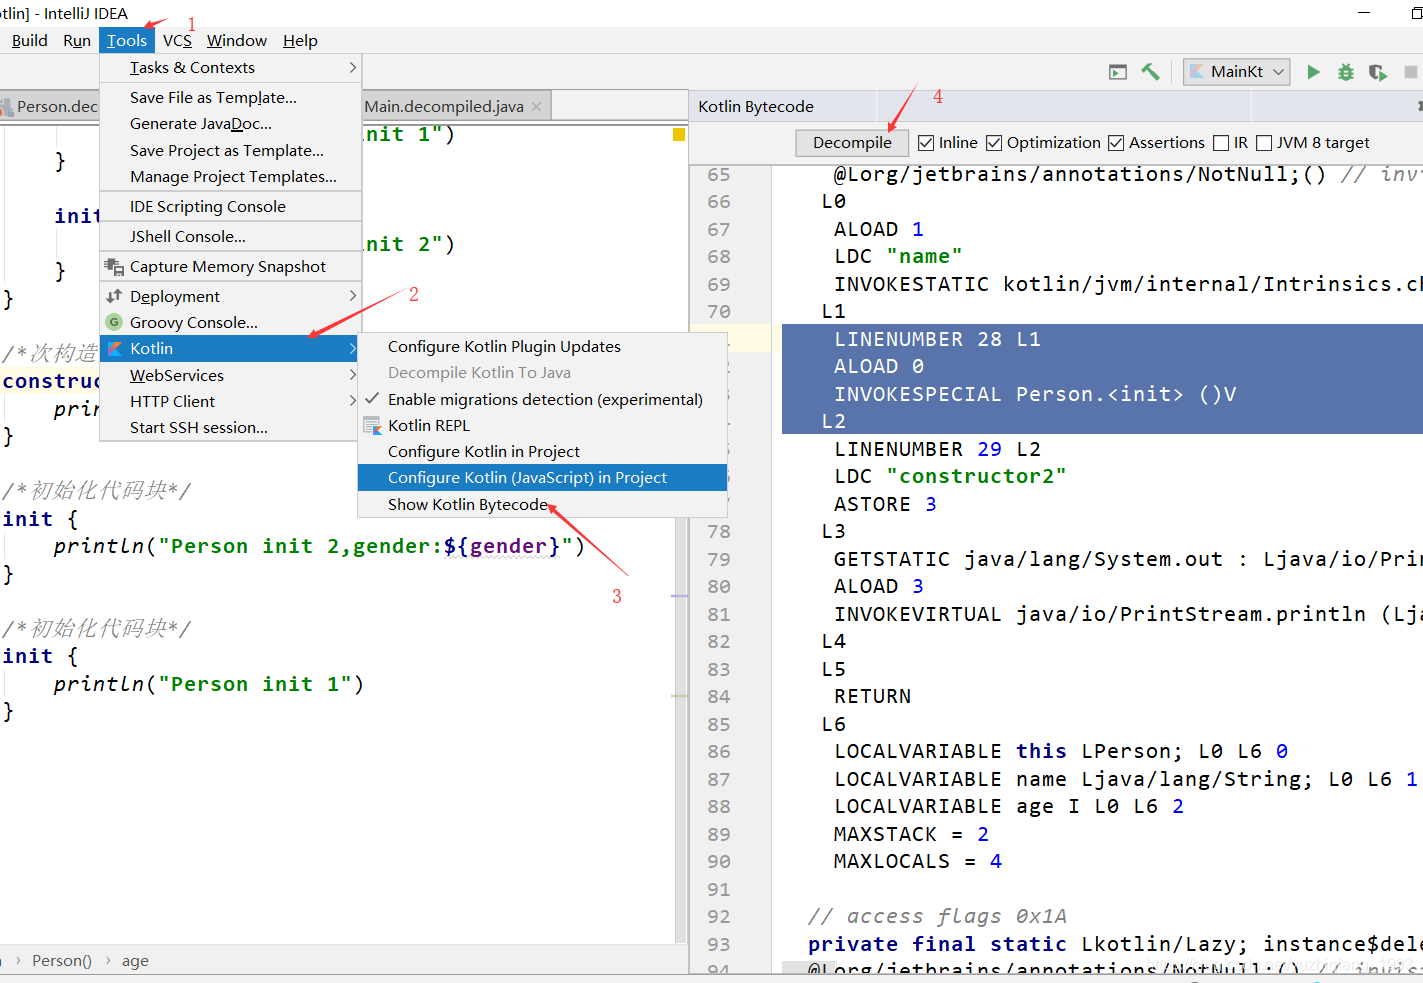Open IDE Scripting Console
Image resolution: width=1423 pixels, height=983 pixels.
(230, 207)
